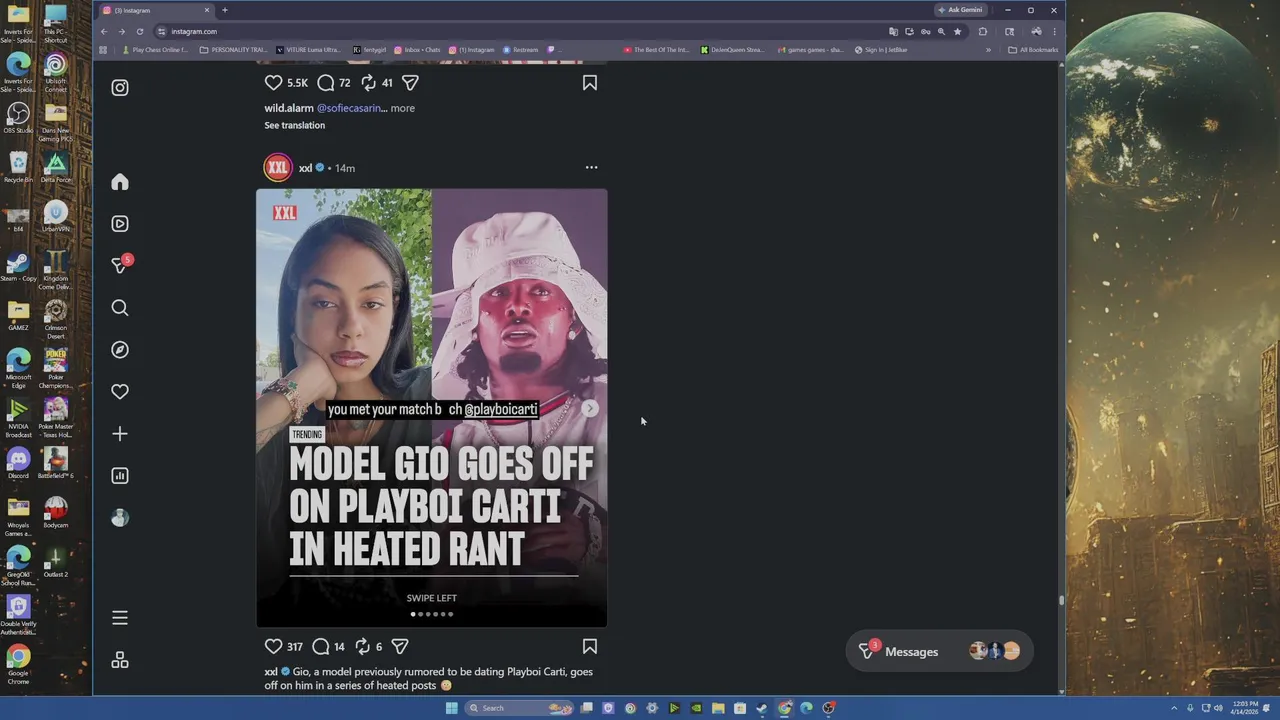The image size is (1280, 720).
Task: Open Windows Start menu
Action: 451,708
